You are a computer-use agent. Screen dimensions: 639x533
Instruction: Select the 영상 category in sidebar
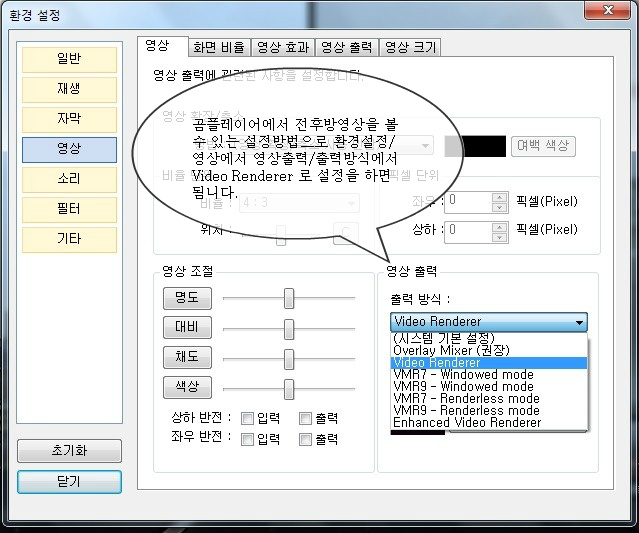(69, 150)
